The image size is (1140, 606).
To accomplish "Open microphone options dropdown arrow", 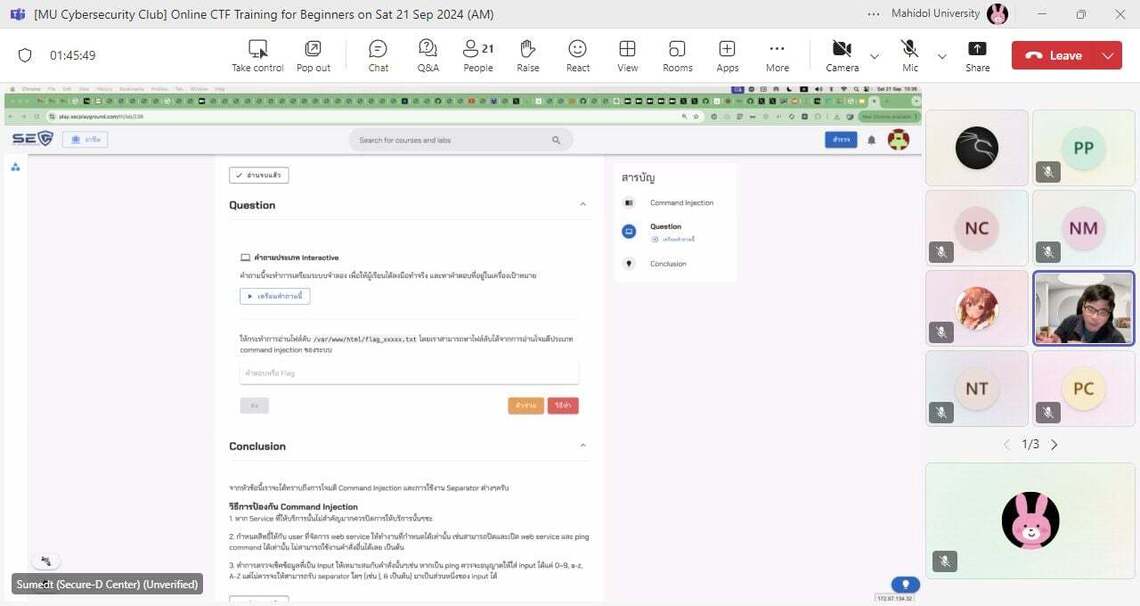I will click(941, 56).
